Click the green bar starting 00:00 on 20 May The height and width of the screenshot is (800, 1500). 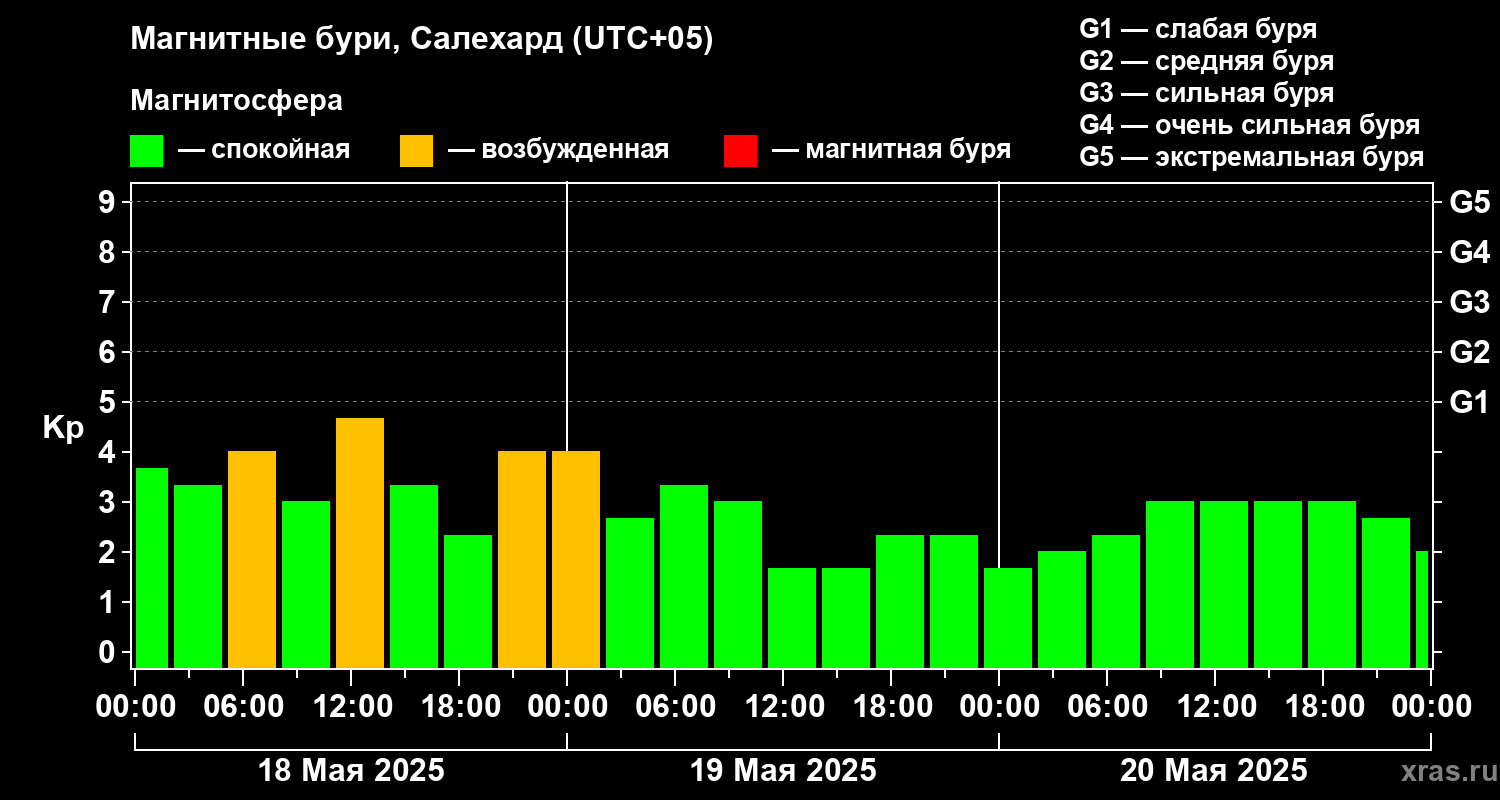pyautogui.click(x=1008, y=618)
